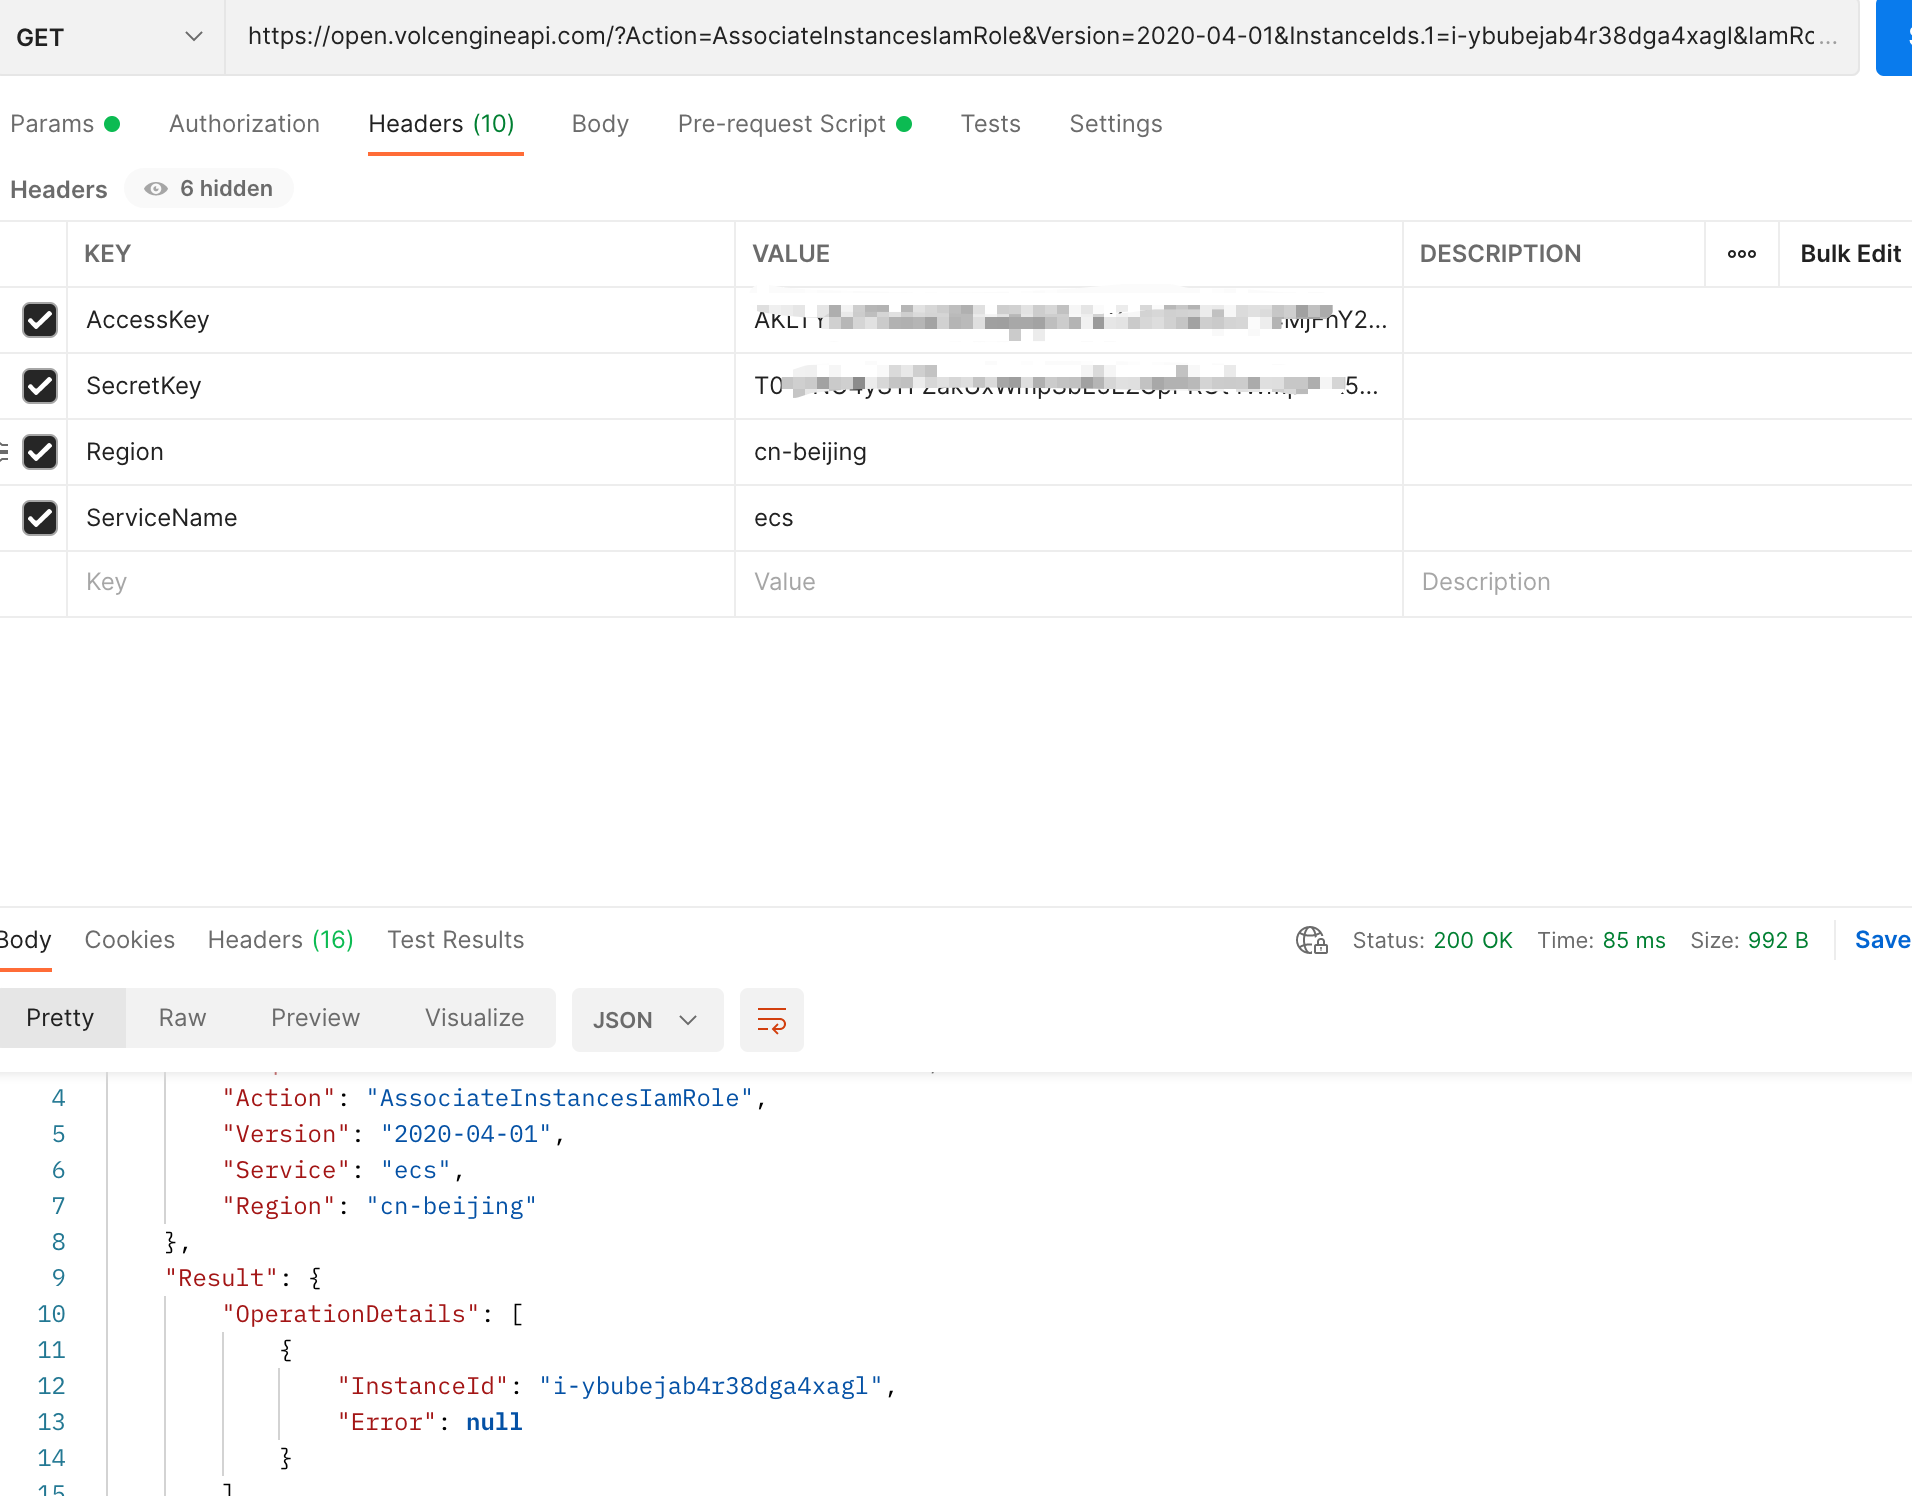Open the request Settings tab
The height and width of the screenshot is (1500, 1912).
click(x=1115, y=124)
